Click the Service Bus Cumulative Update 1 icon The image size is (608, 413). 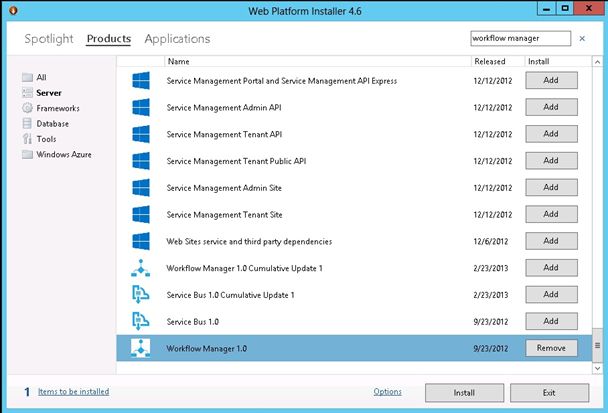[141, 295]
